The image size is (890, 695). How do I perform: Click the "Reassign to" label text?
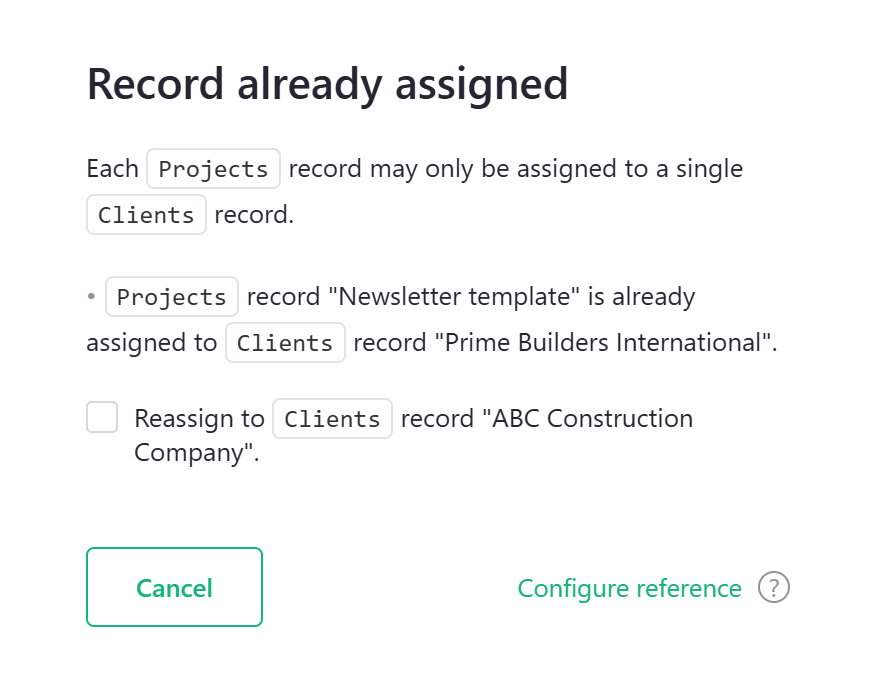(199, 418)
